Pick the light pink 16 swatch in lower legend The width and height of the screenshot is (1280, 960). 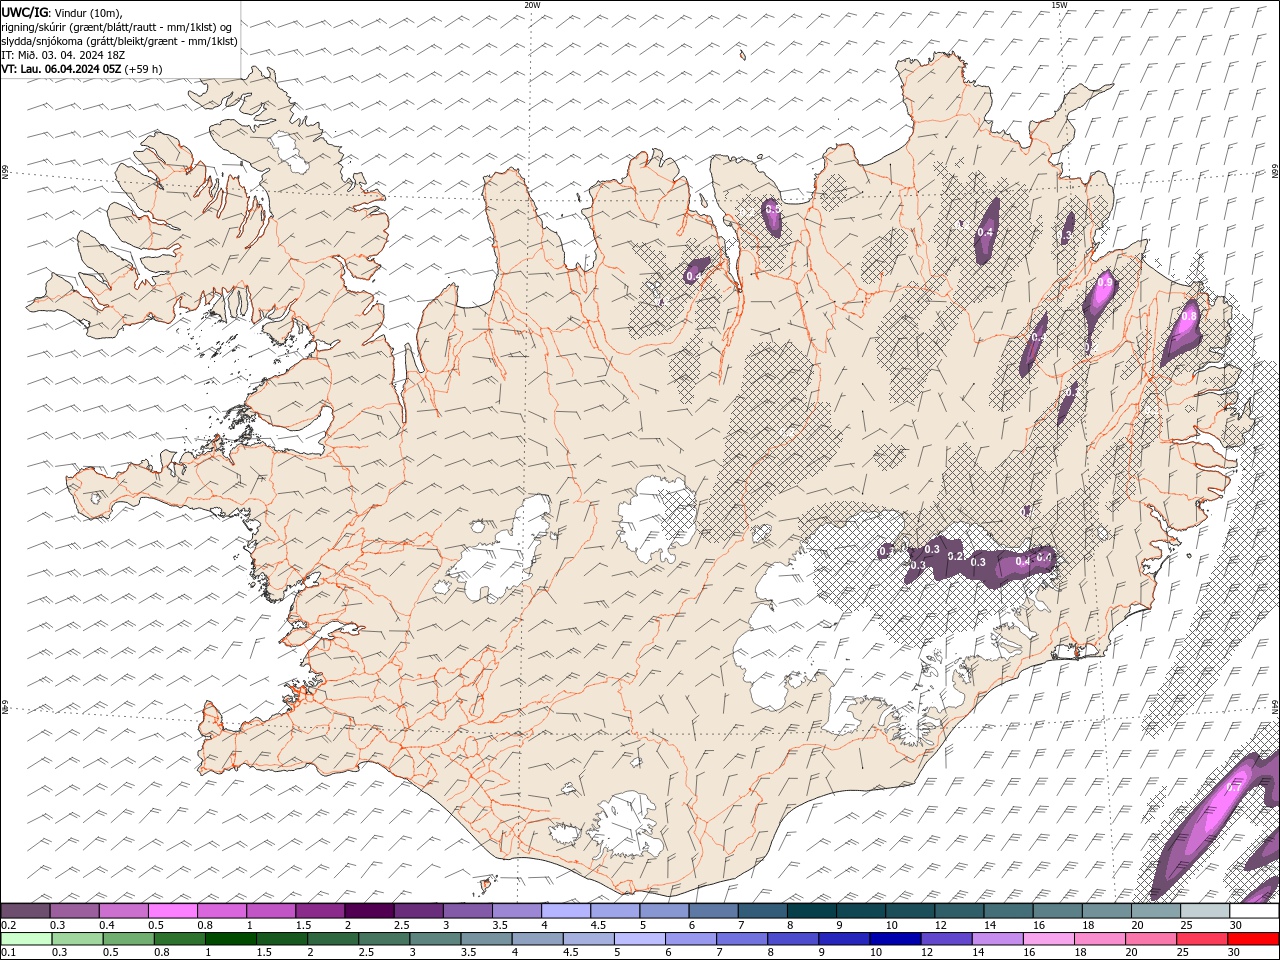[x=1048, y=939]
